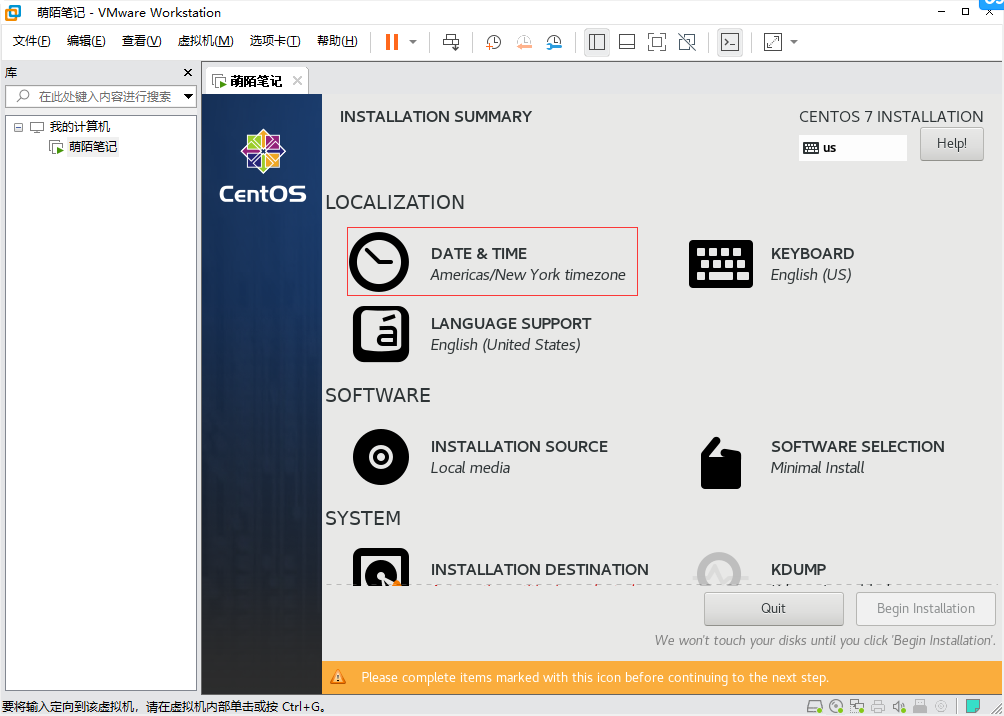The image size is (1004, 716).
Task: Revert the virtual machine to its previous snapshot
Action: tap(524, 42)
